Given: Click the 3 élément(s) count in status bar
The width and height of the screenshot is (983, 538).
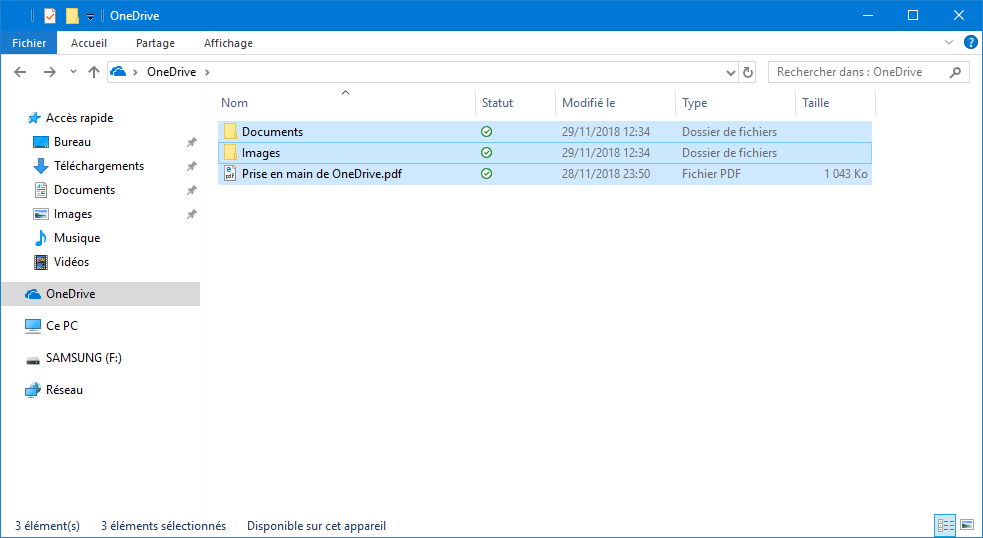Looking at the screenshot, I should click(x=48, y=526).
